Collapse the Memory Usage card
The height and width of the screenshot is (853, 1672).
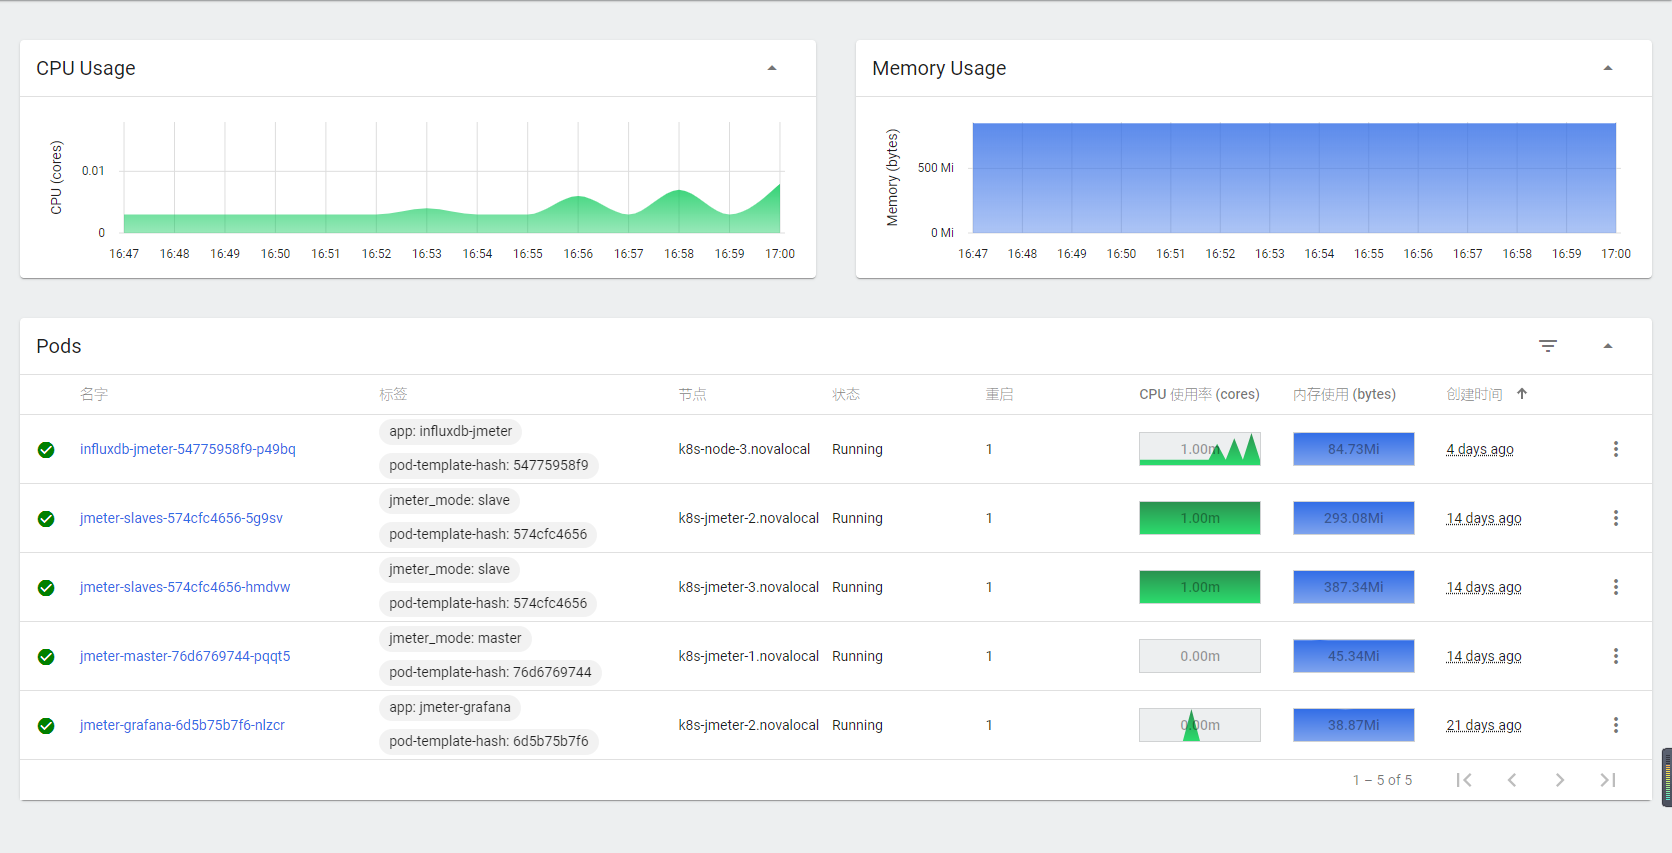(1608, 68)
